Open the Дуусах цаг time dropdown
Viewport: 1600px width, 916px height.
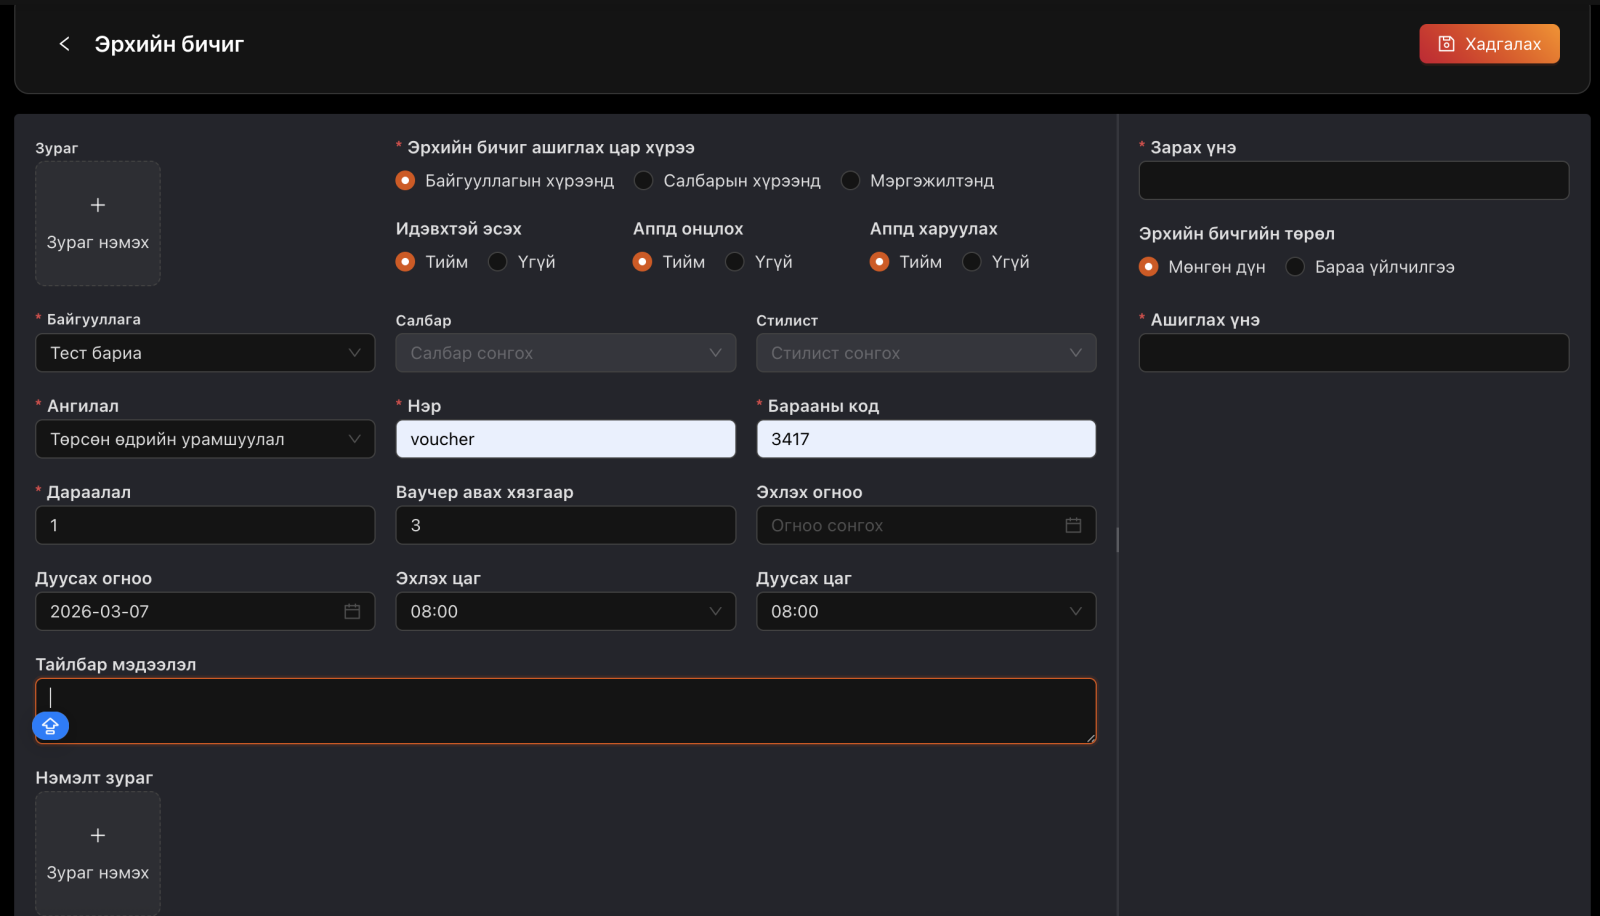coord(925,611)
